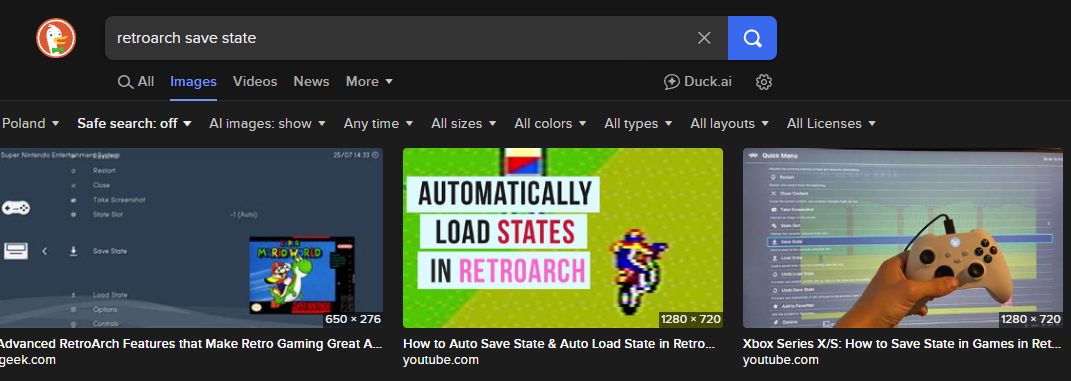Viewport: 1071px width, 381px height.
Task: Expand the AI images: show filter
Action: [267, 124]
